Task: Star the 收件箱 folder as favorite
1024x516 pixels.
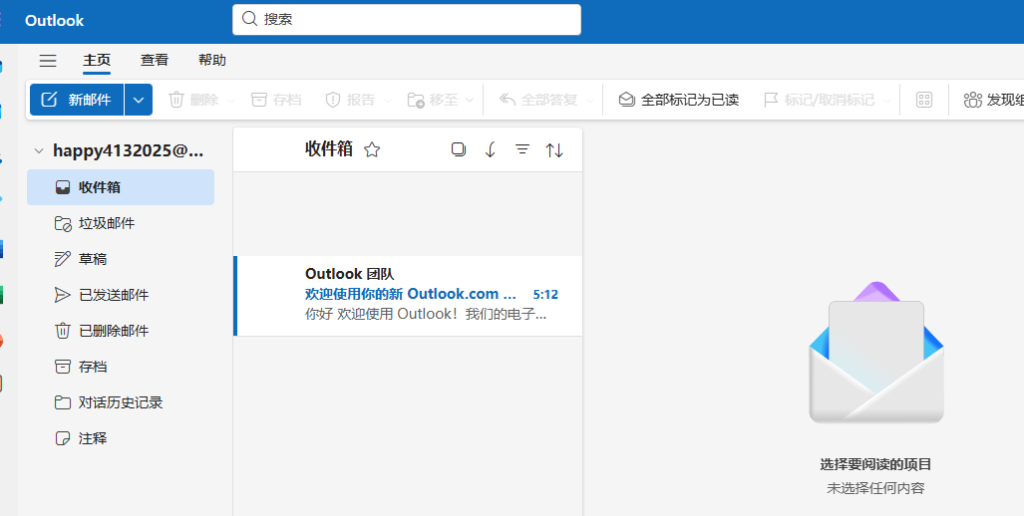Action: [372, 150]
